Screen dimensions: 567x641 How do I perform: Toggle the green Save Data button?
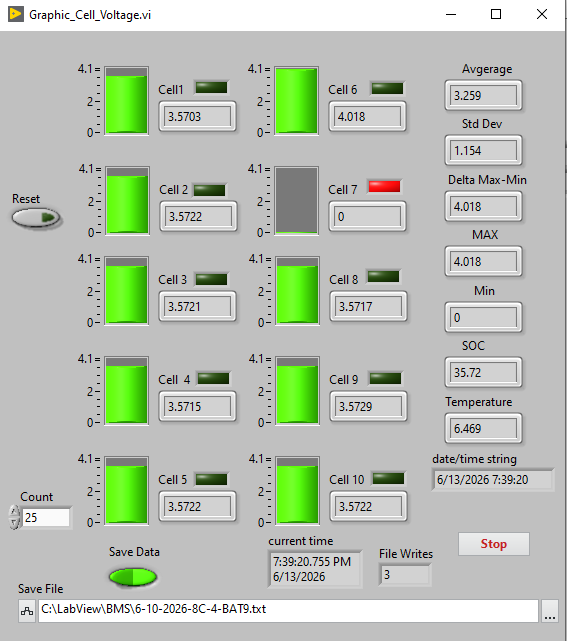tap(133, 577)
